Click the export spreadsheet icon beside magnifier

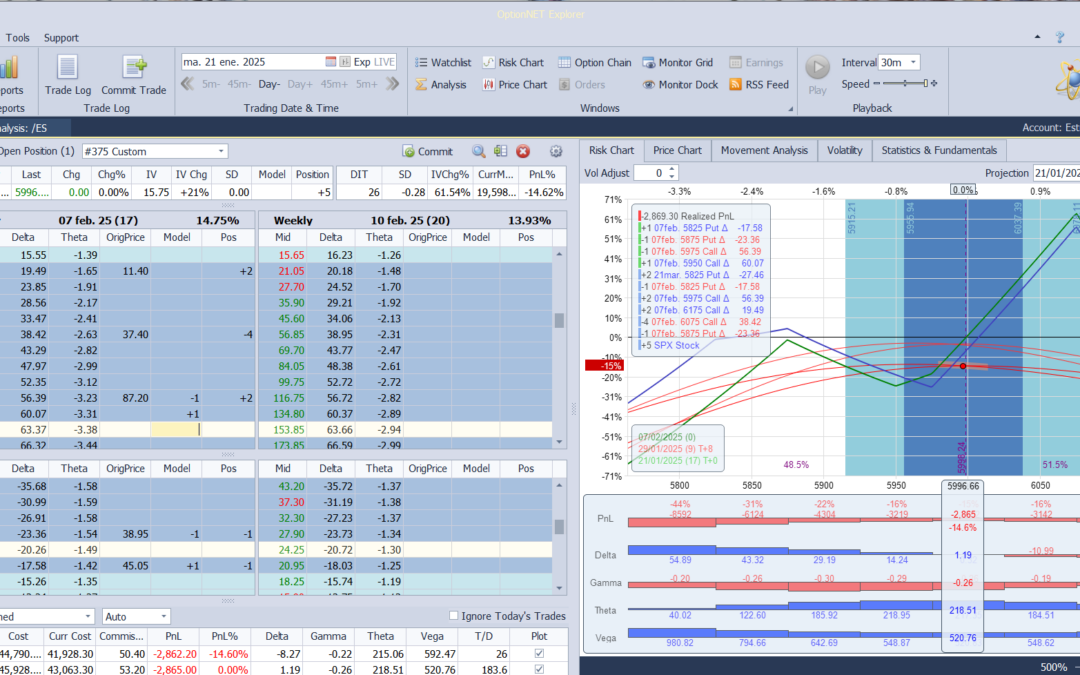[500, 152]
